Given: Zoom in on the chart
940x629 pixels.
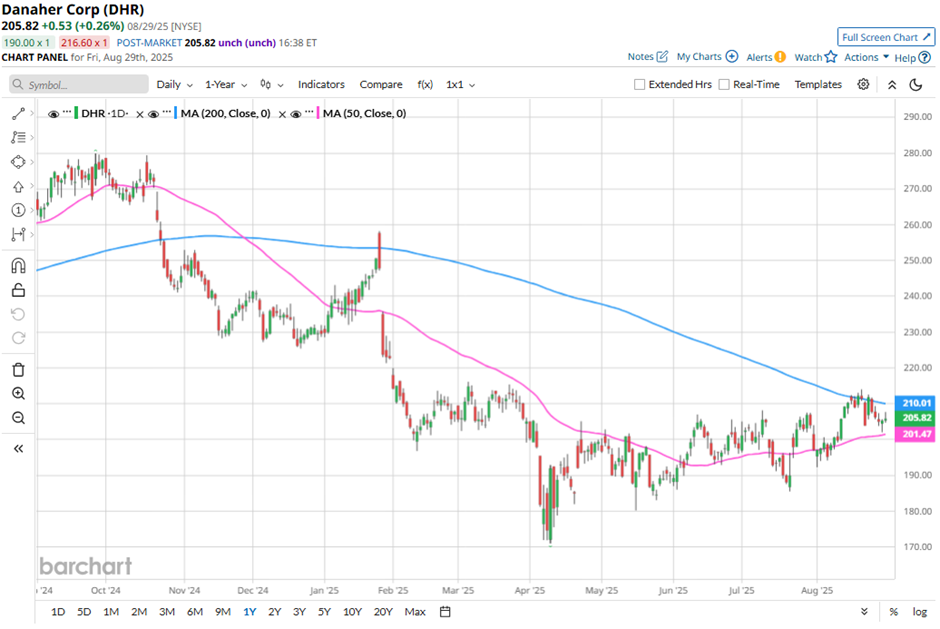Looking at the screenshot, I should (x=18, y=393).
